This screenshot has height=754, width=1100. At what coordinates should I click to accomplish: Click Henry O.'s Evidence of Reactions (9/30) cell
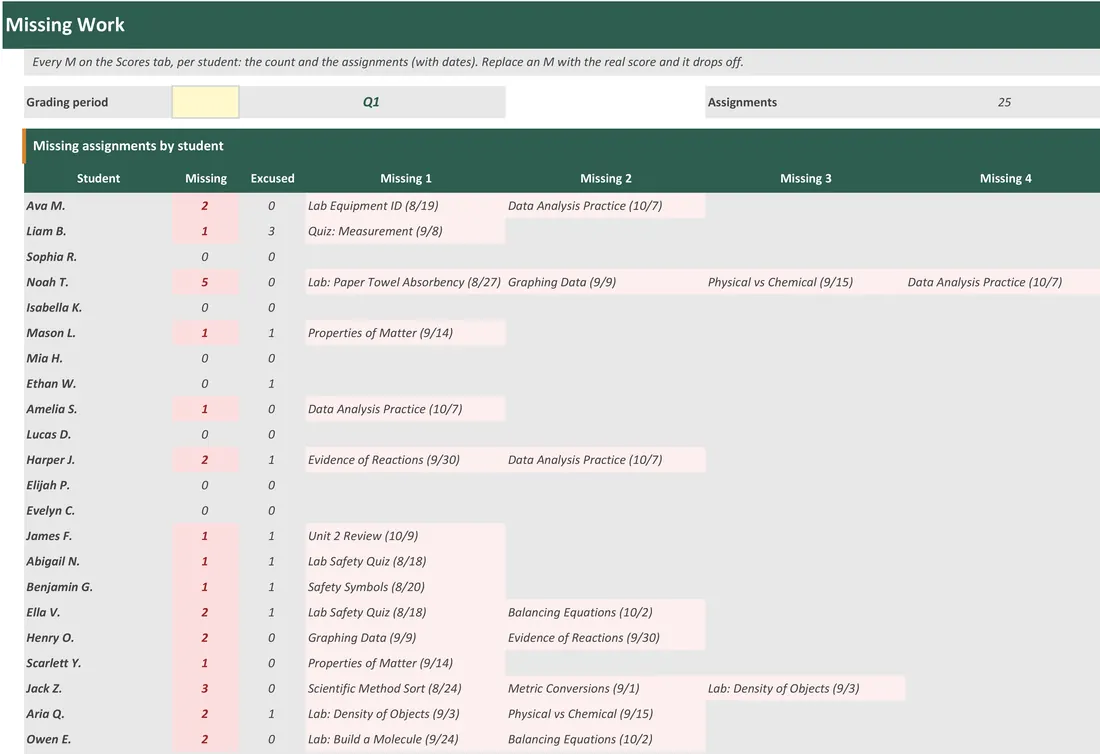605,638
